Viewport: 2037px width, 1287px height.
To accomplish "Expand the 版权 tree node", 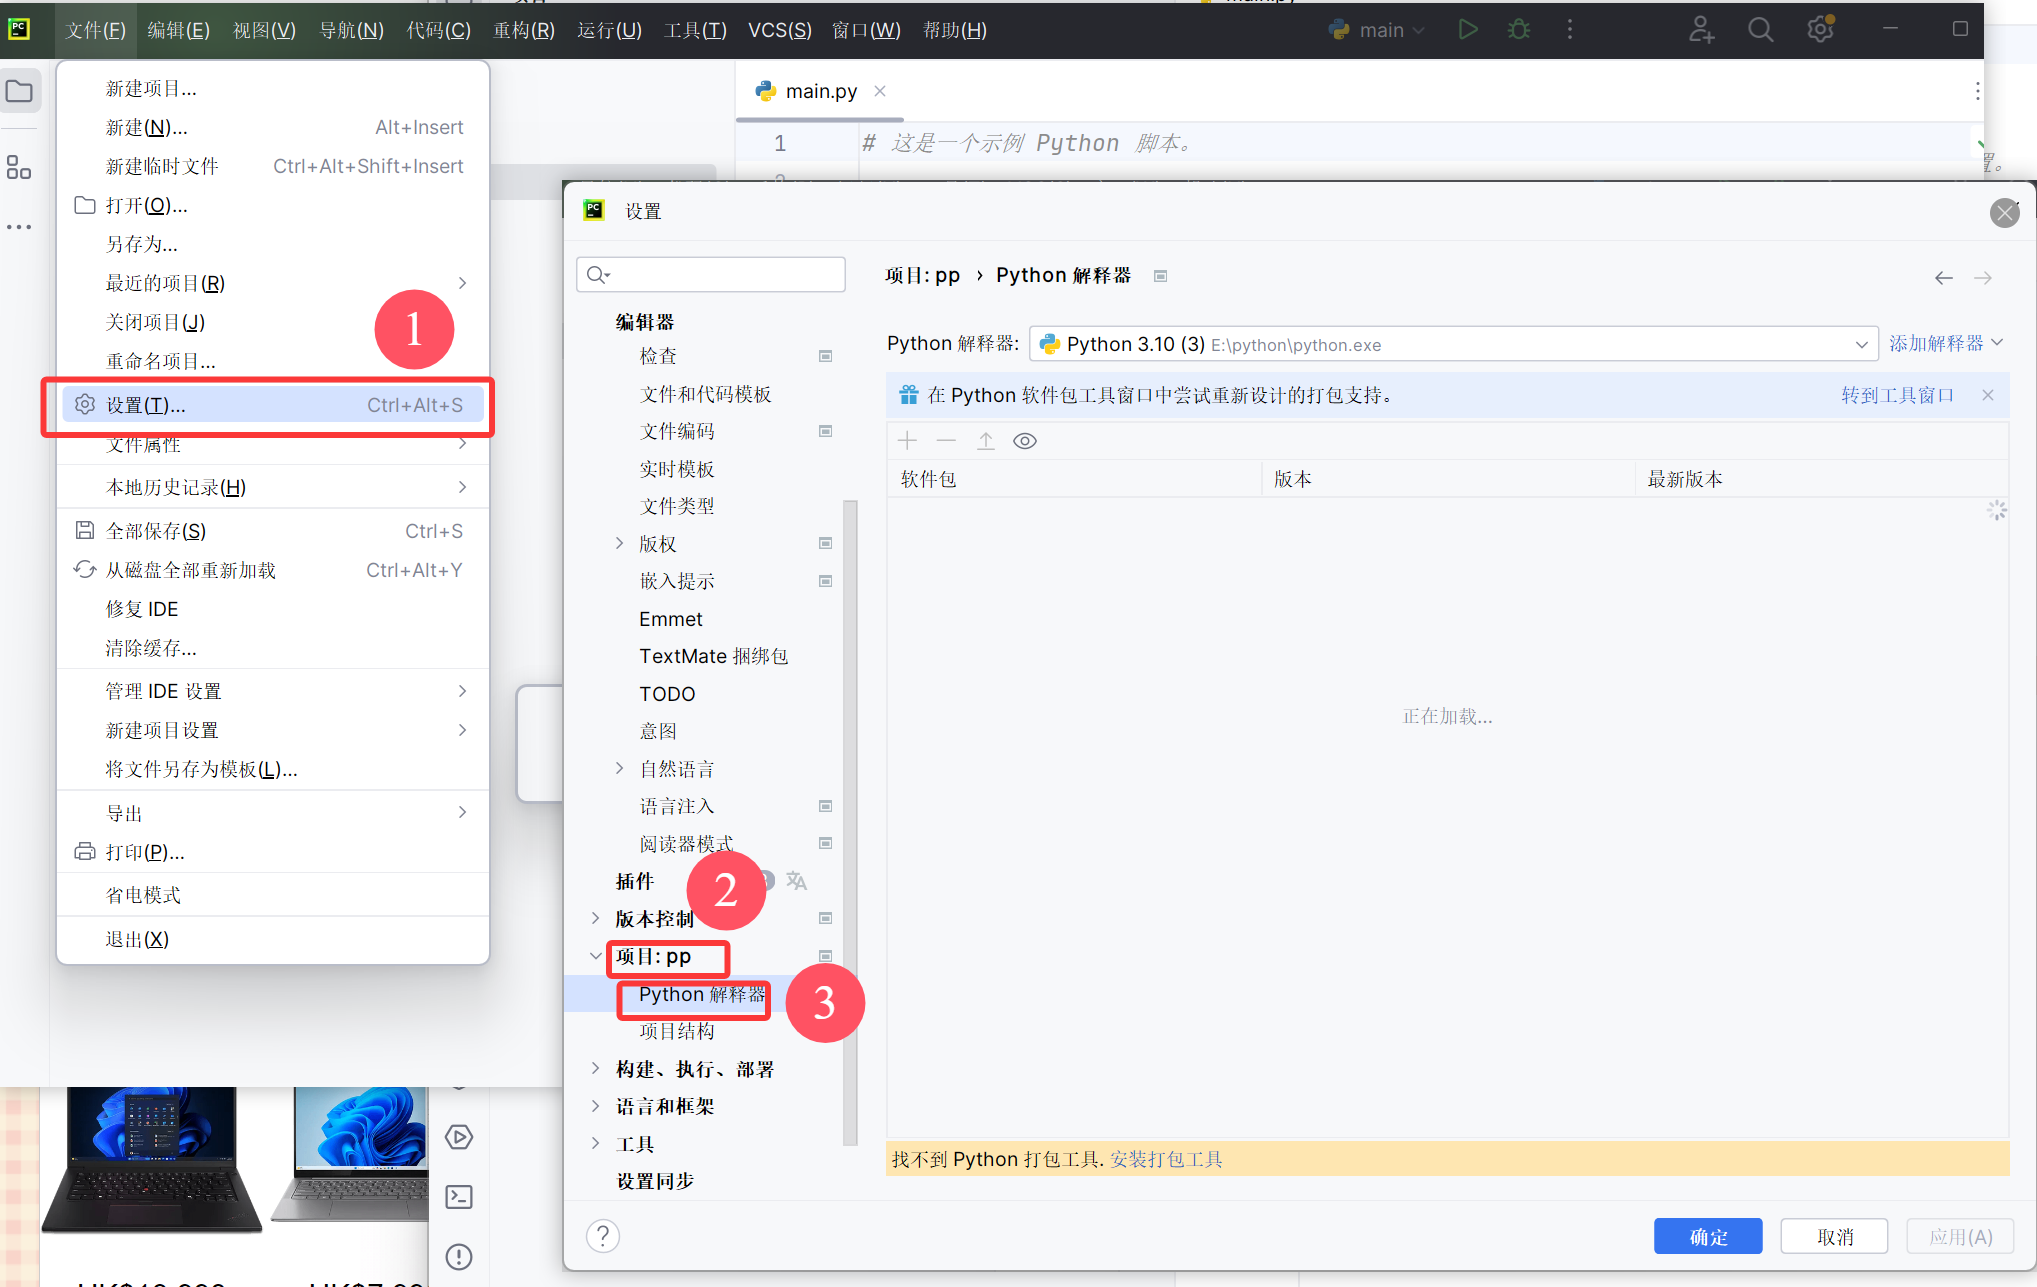I will click(619, 543).
